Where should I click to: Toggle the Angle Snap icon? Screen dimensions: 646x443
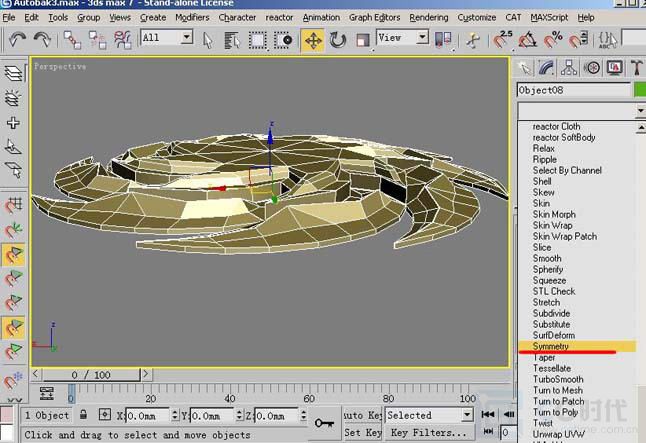click(x=528, y=40)
